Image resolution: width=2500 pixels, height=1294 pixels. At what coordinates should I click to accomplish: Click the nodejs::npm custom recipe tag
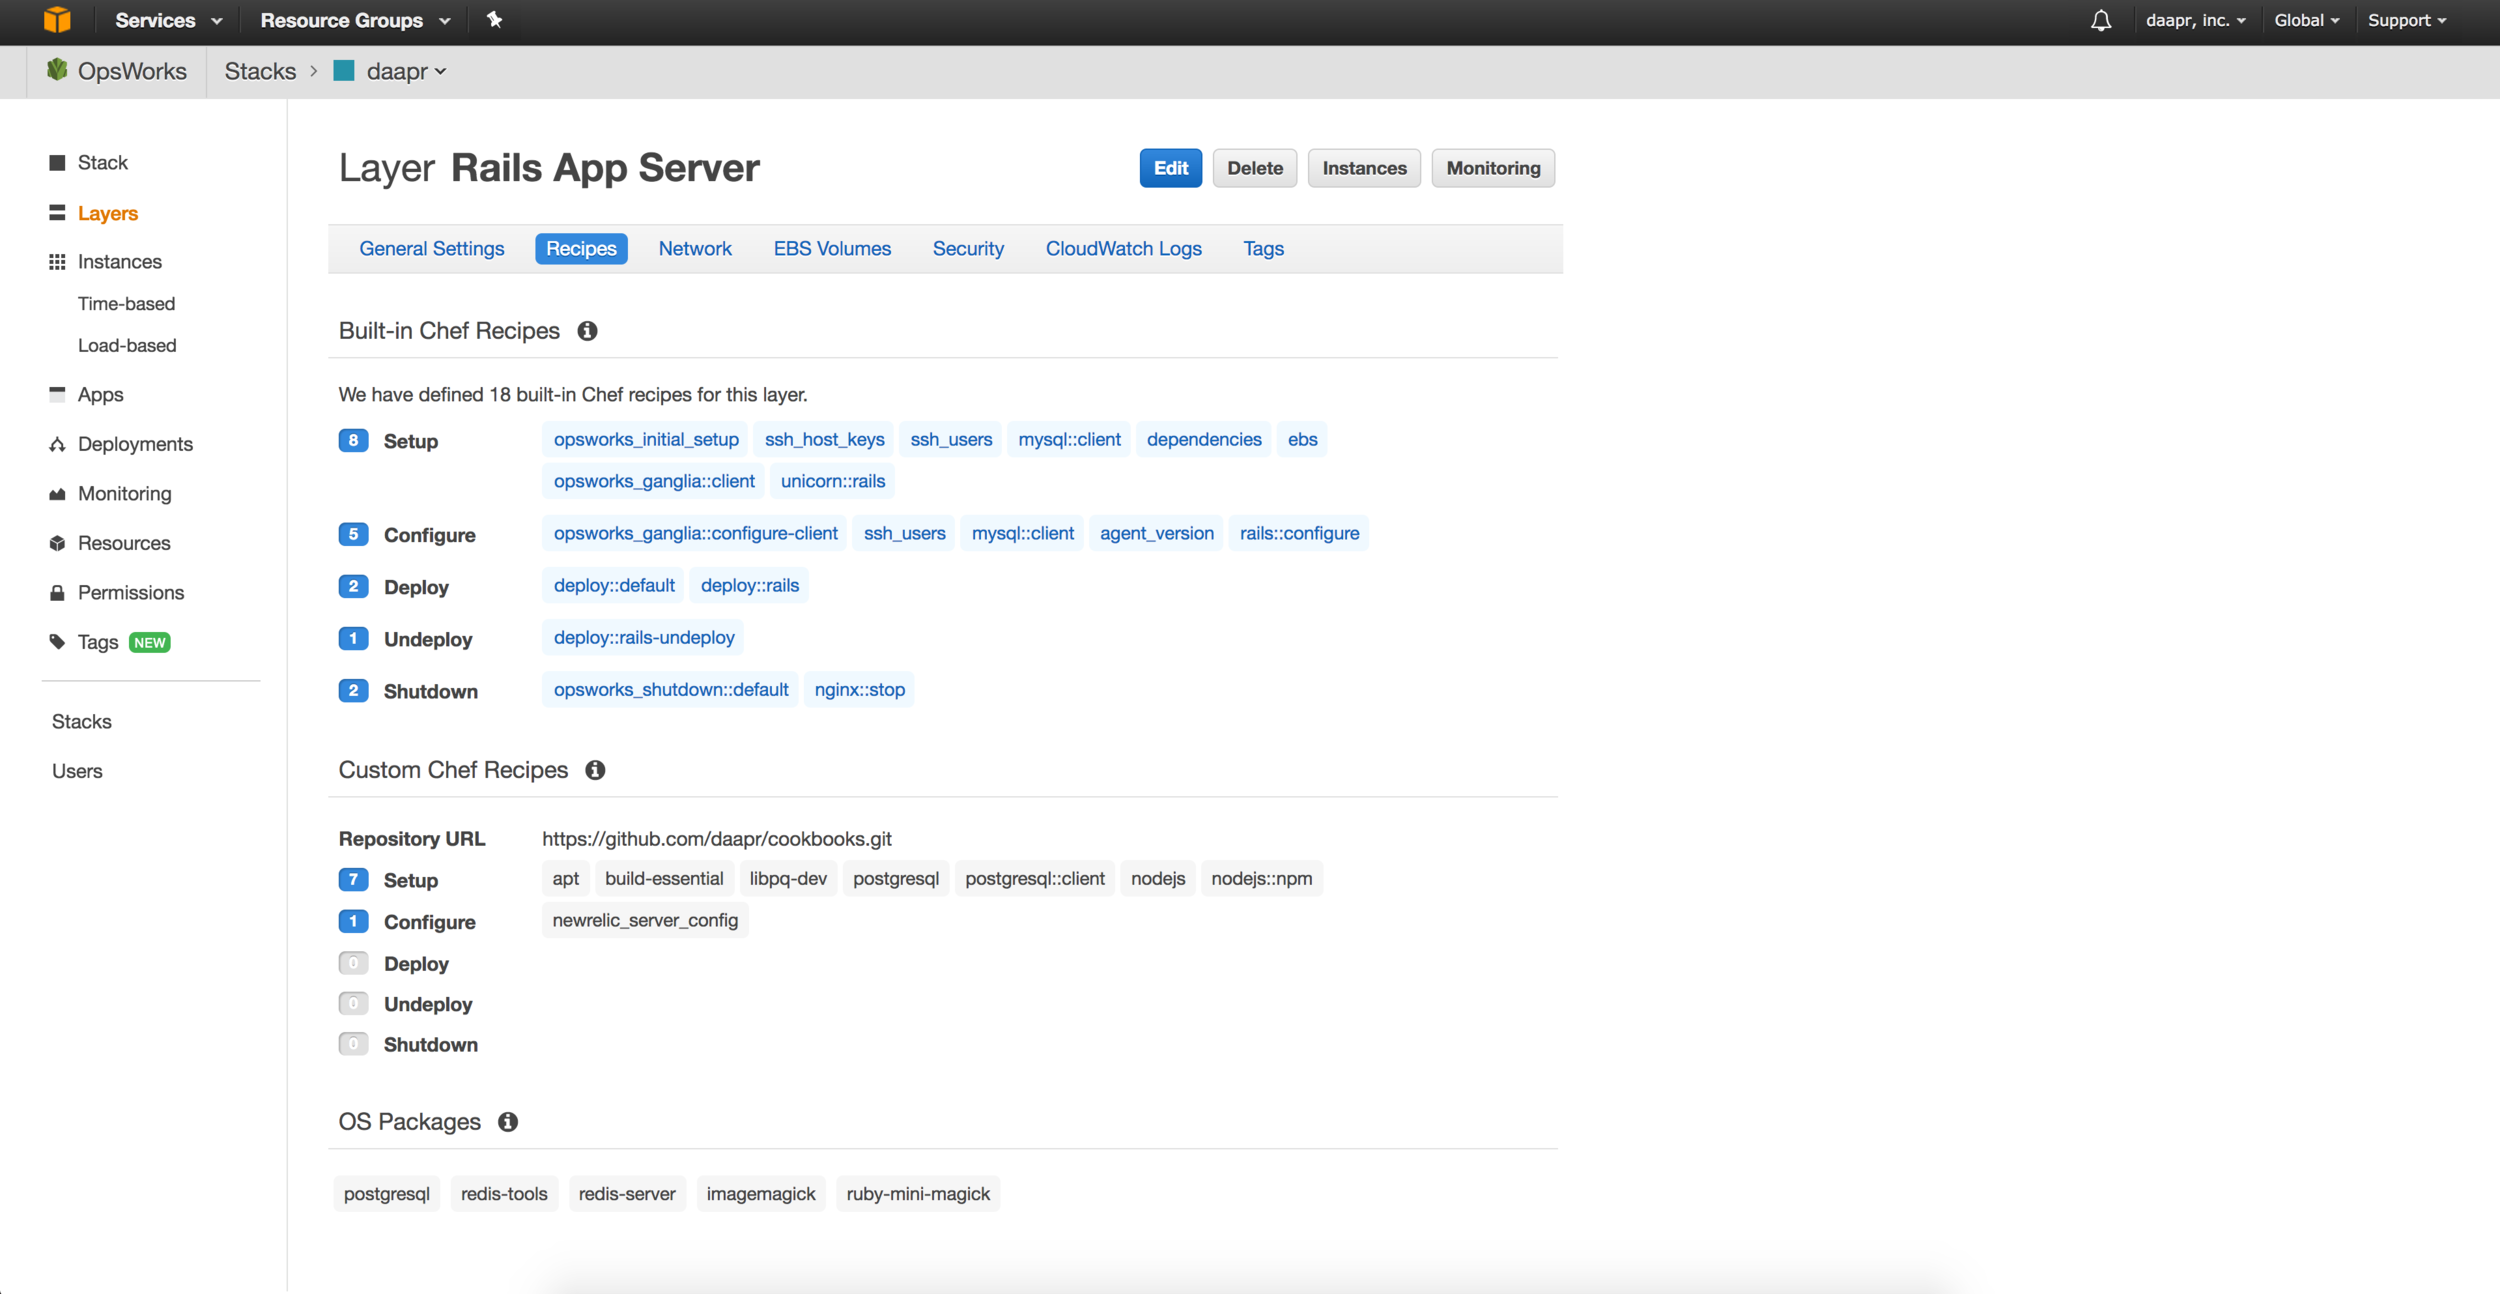pyautogui.click(x=1261, y=879)
